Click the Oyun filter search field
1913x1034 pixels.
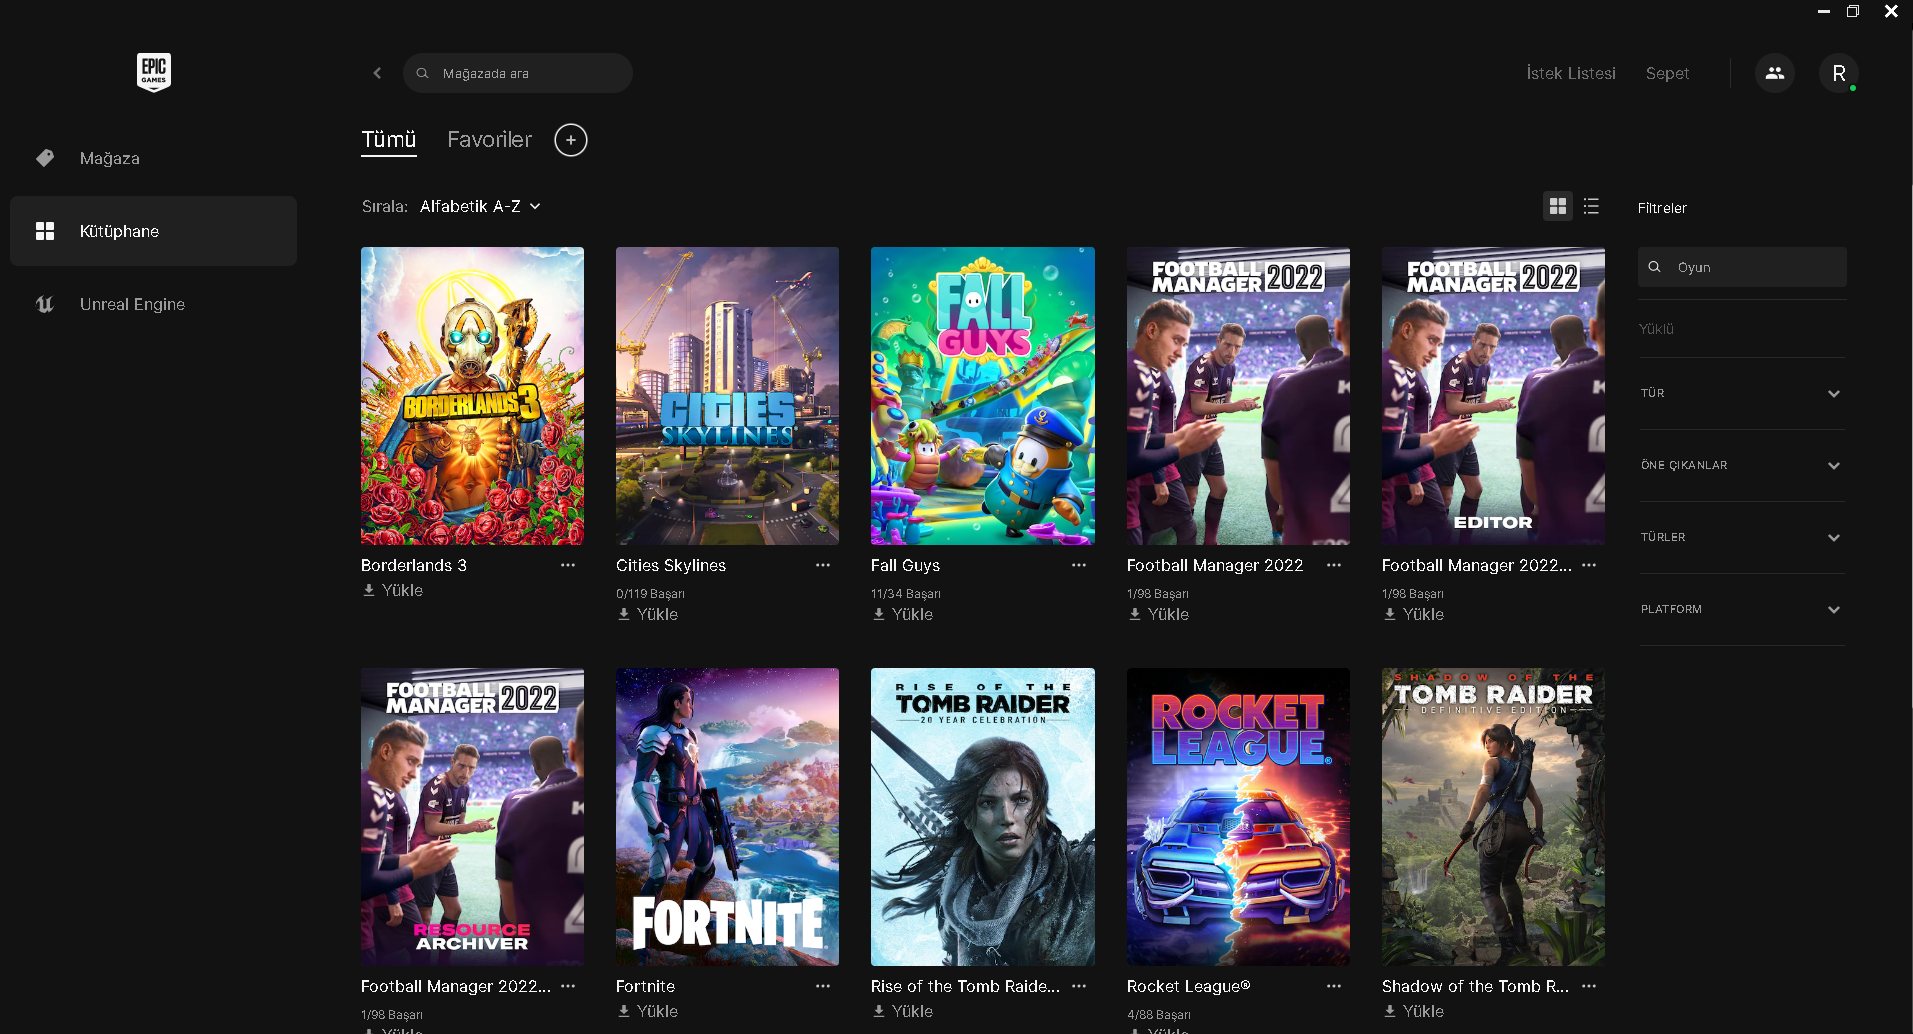[1742, 267]
